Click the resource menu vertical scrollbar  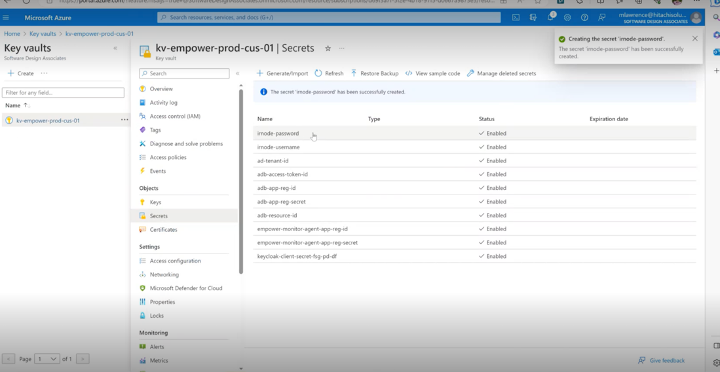coord(241,181)
